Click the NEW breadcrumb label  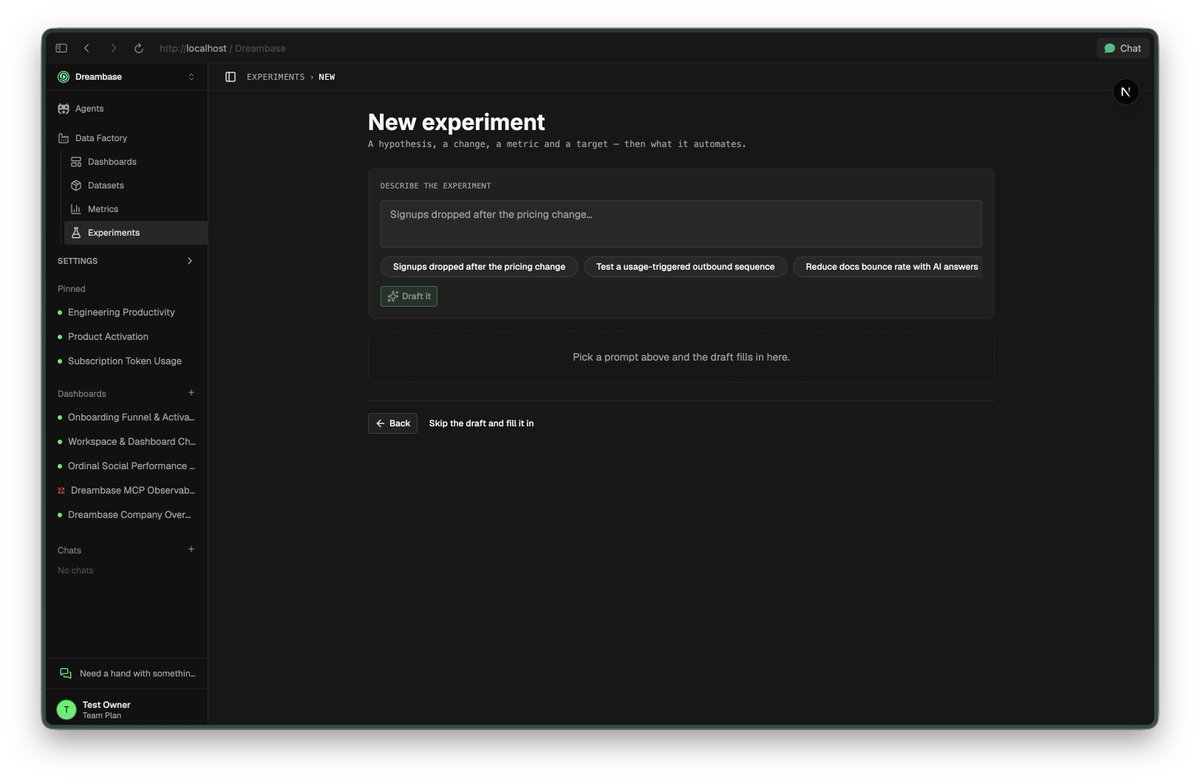[x=327, y=77]
